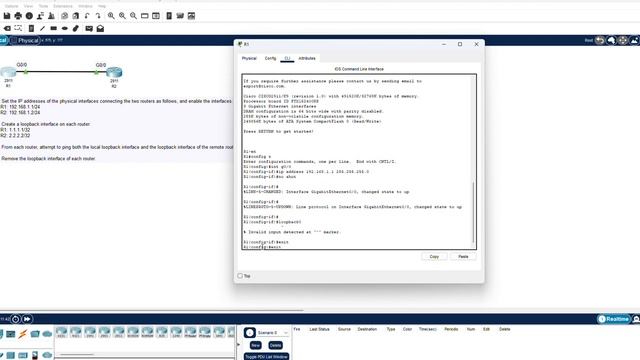Screen dimensions: 640x360
Task: Click the Zoom Reset magnifier icon
Action: tap(122, 16)
